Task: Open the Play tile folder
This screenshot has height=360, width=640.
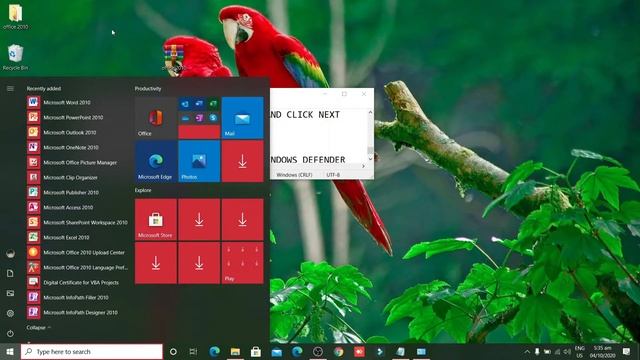Action: click(x=242, y=263)
